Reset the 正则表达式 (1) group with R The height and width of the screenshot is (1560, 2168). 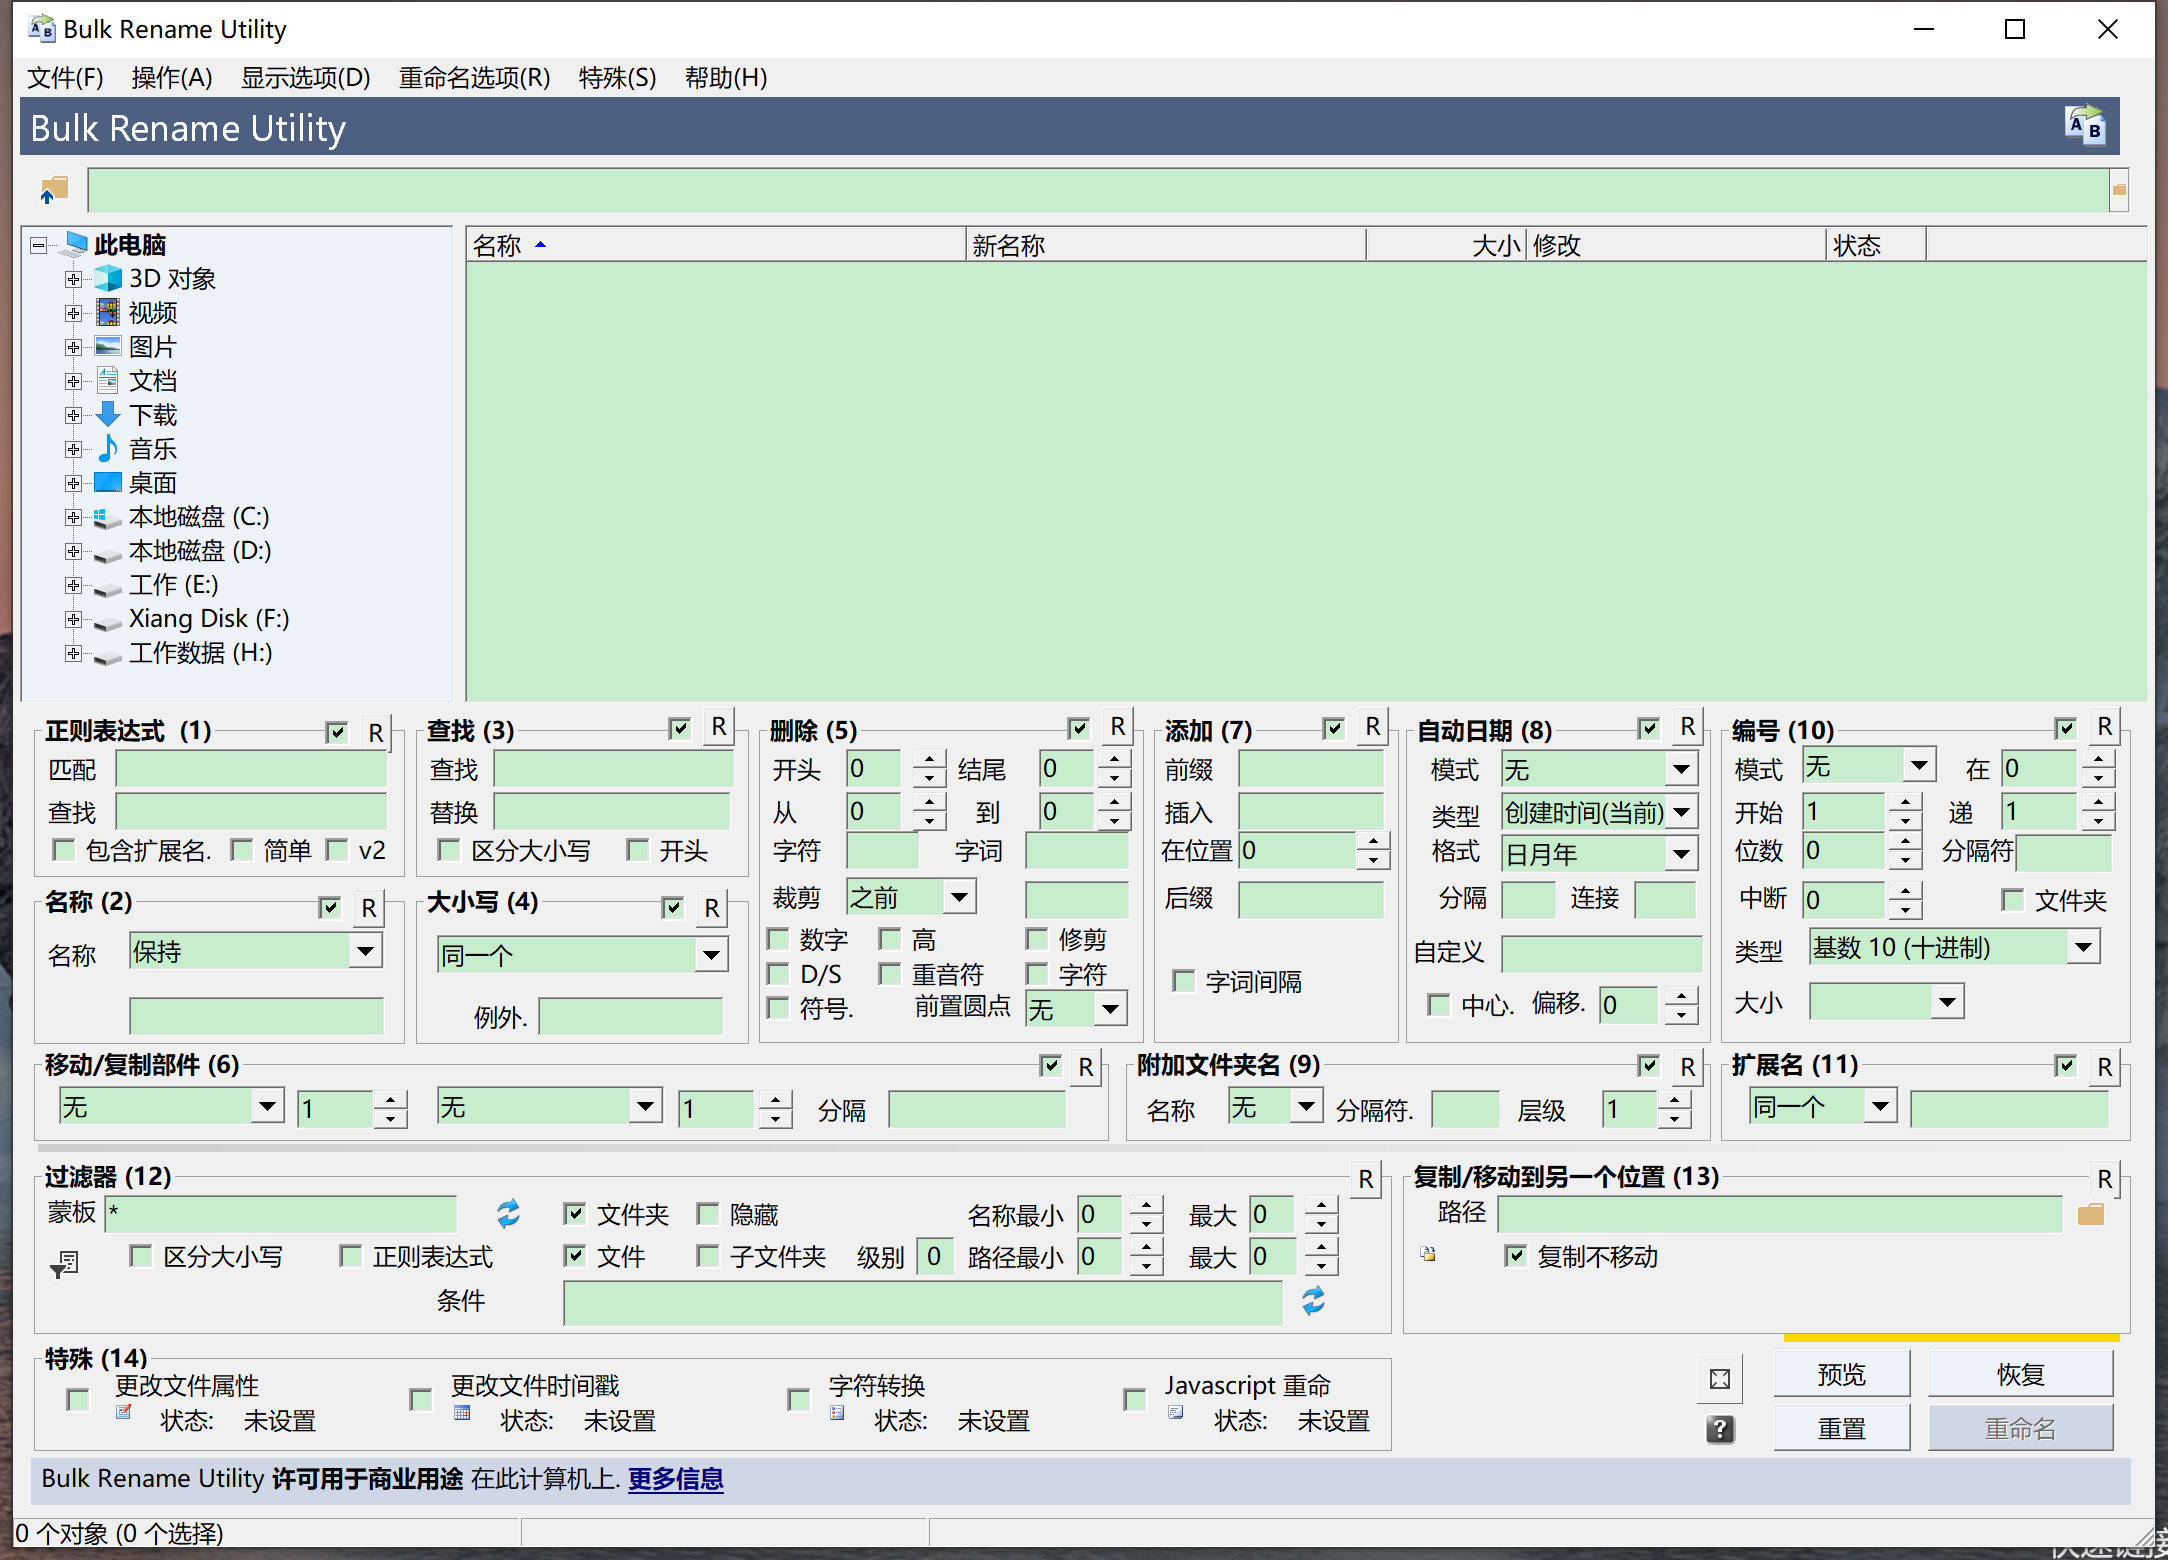tap(375, 733)
